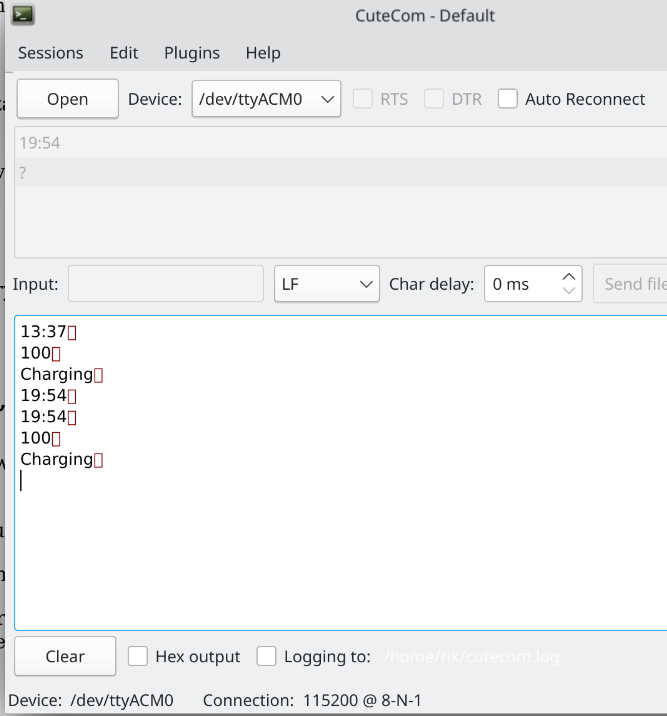
Task: Click the /home/rik/cutecom.log path field
Action: tap(472, 657)
